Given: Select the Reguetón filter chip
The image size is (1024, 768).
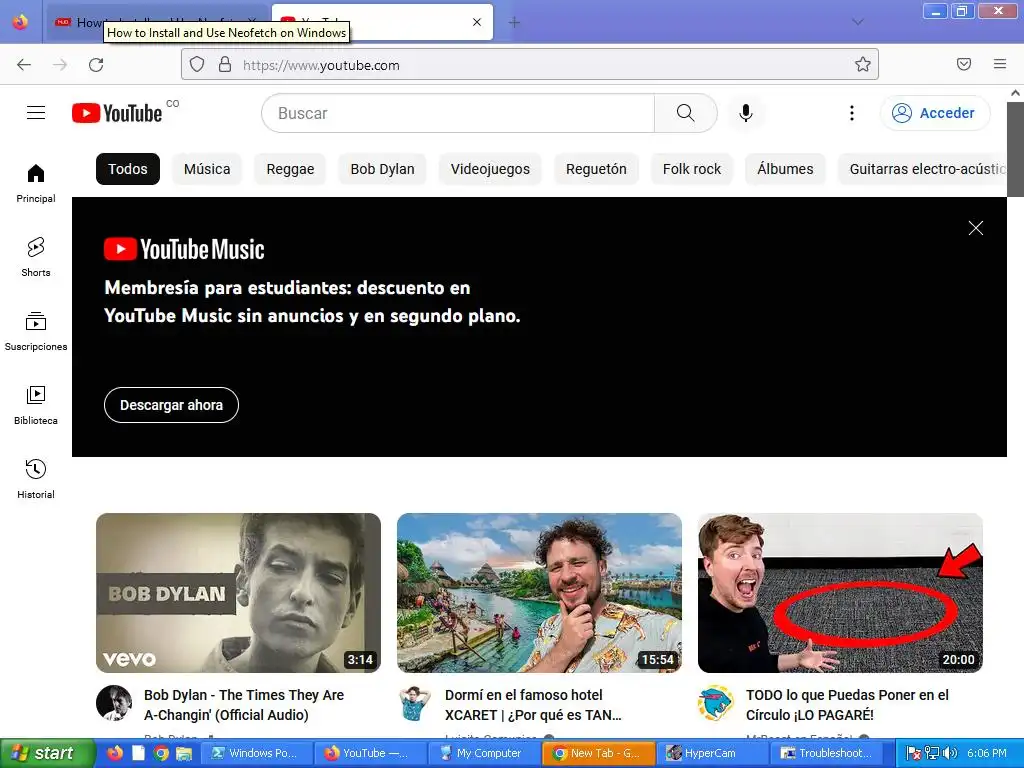Looking at the screenshot, I should point(596,169).
